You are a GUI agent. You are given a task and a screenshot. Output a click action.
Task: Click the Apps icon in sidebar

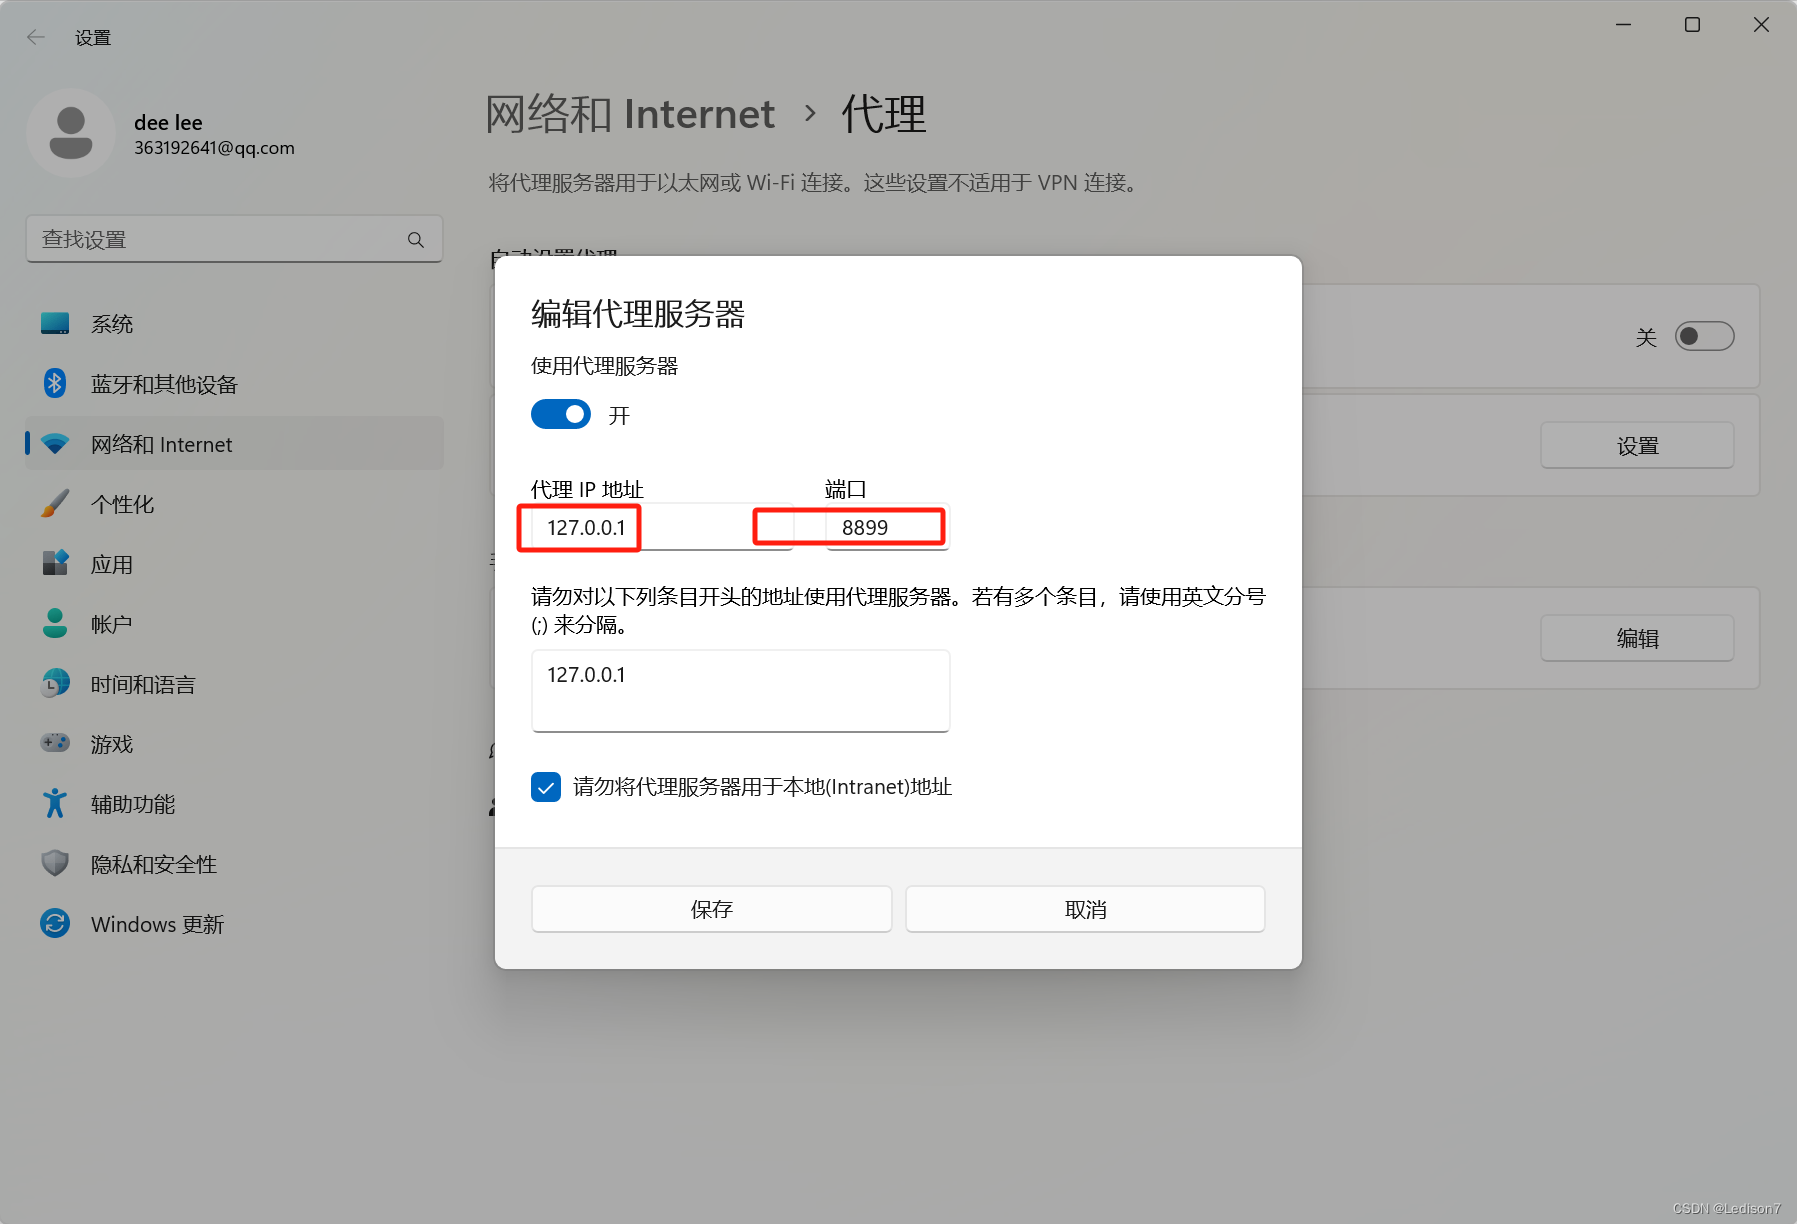coord(55,563)
